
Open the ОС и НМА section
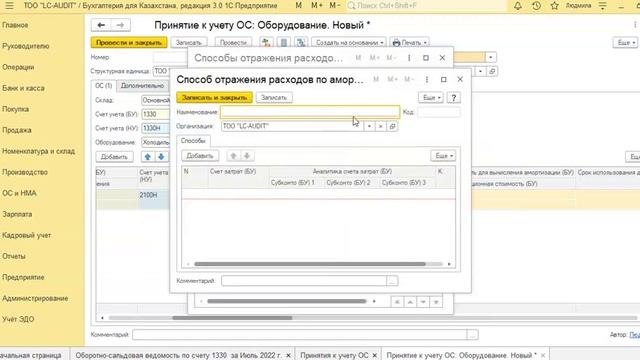19,193
